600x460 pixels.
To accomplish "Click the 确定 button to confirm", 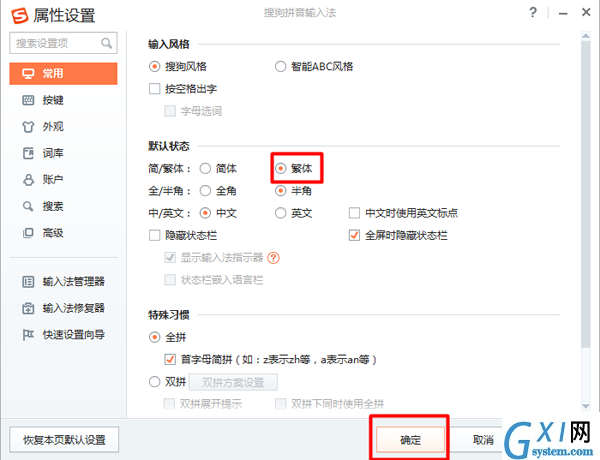I will [410, 440].
